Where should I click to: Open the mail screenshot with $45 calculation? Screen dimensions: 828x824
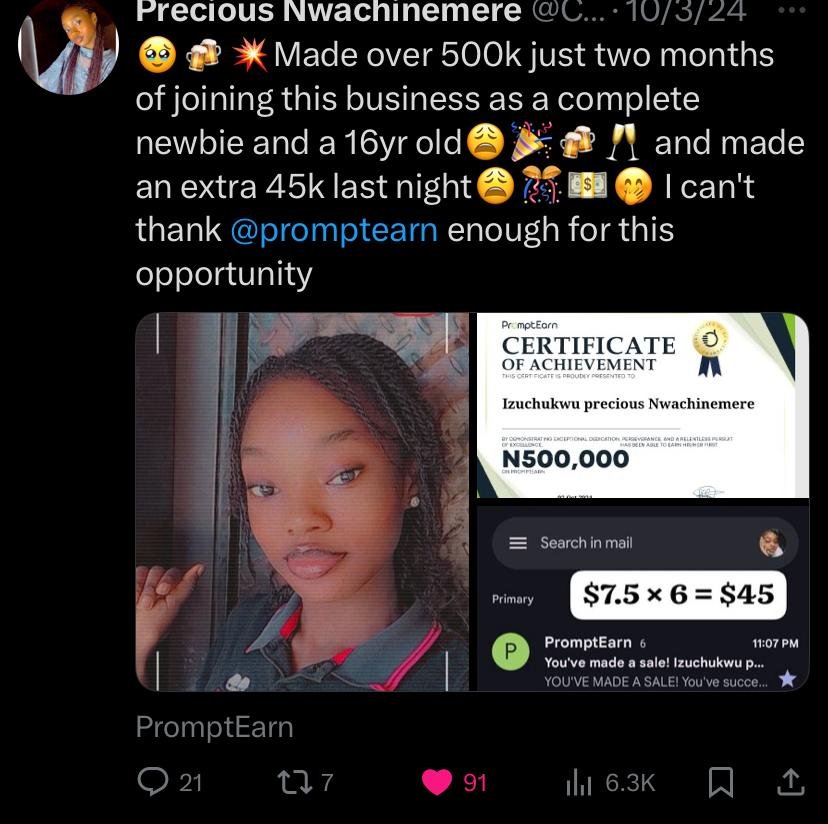pyautogui.click(x=643, y=598)
